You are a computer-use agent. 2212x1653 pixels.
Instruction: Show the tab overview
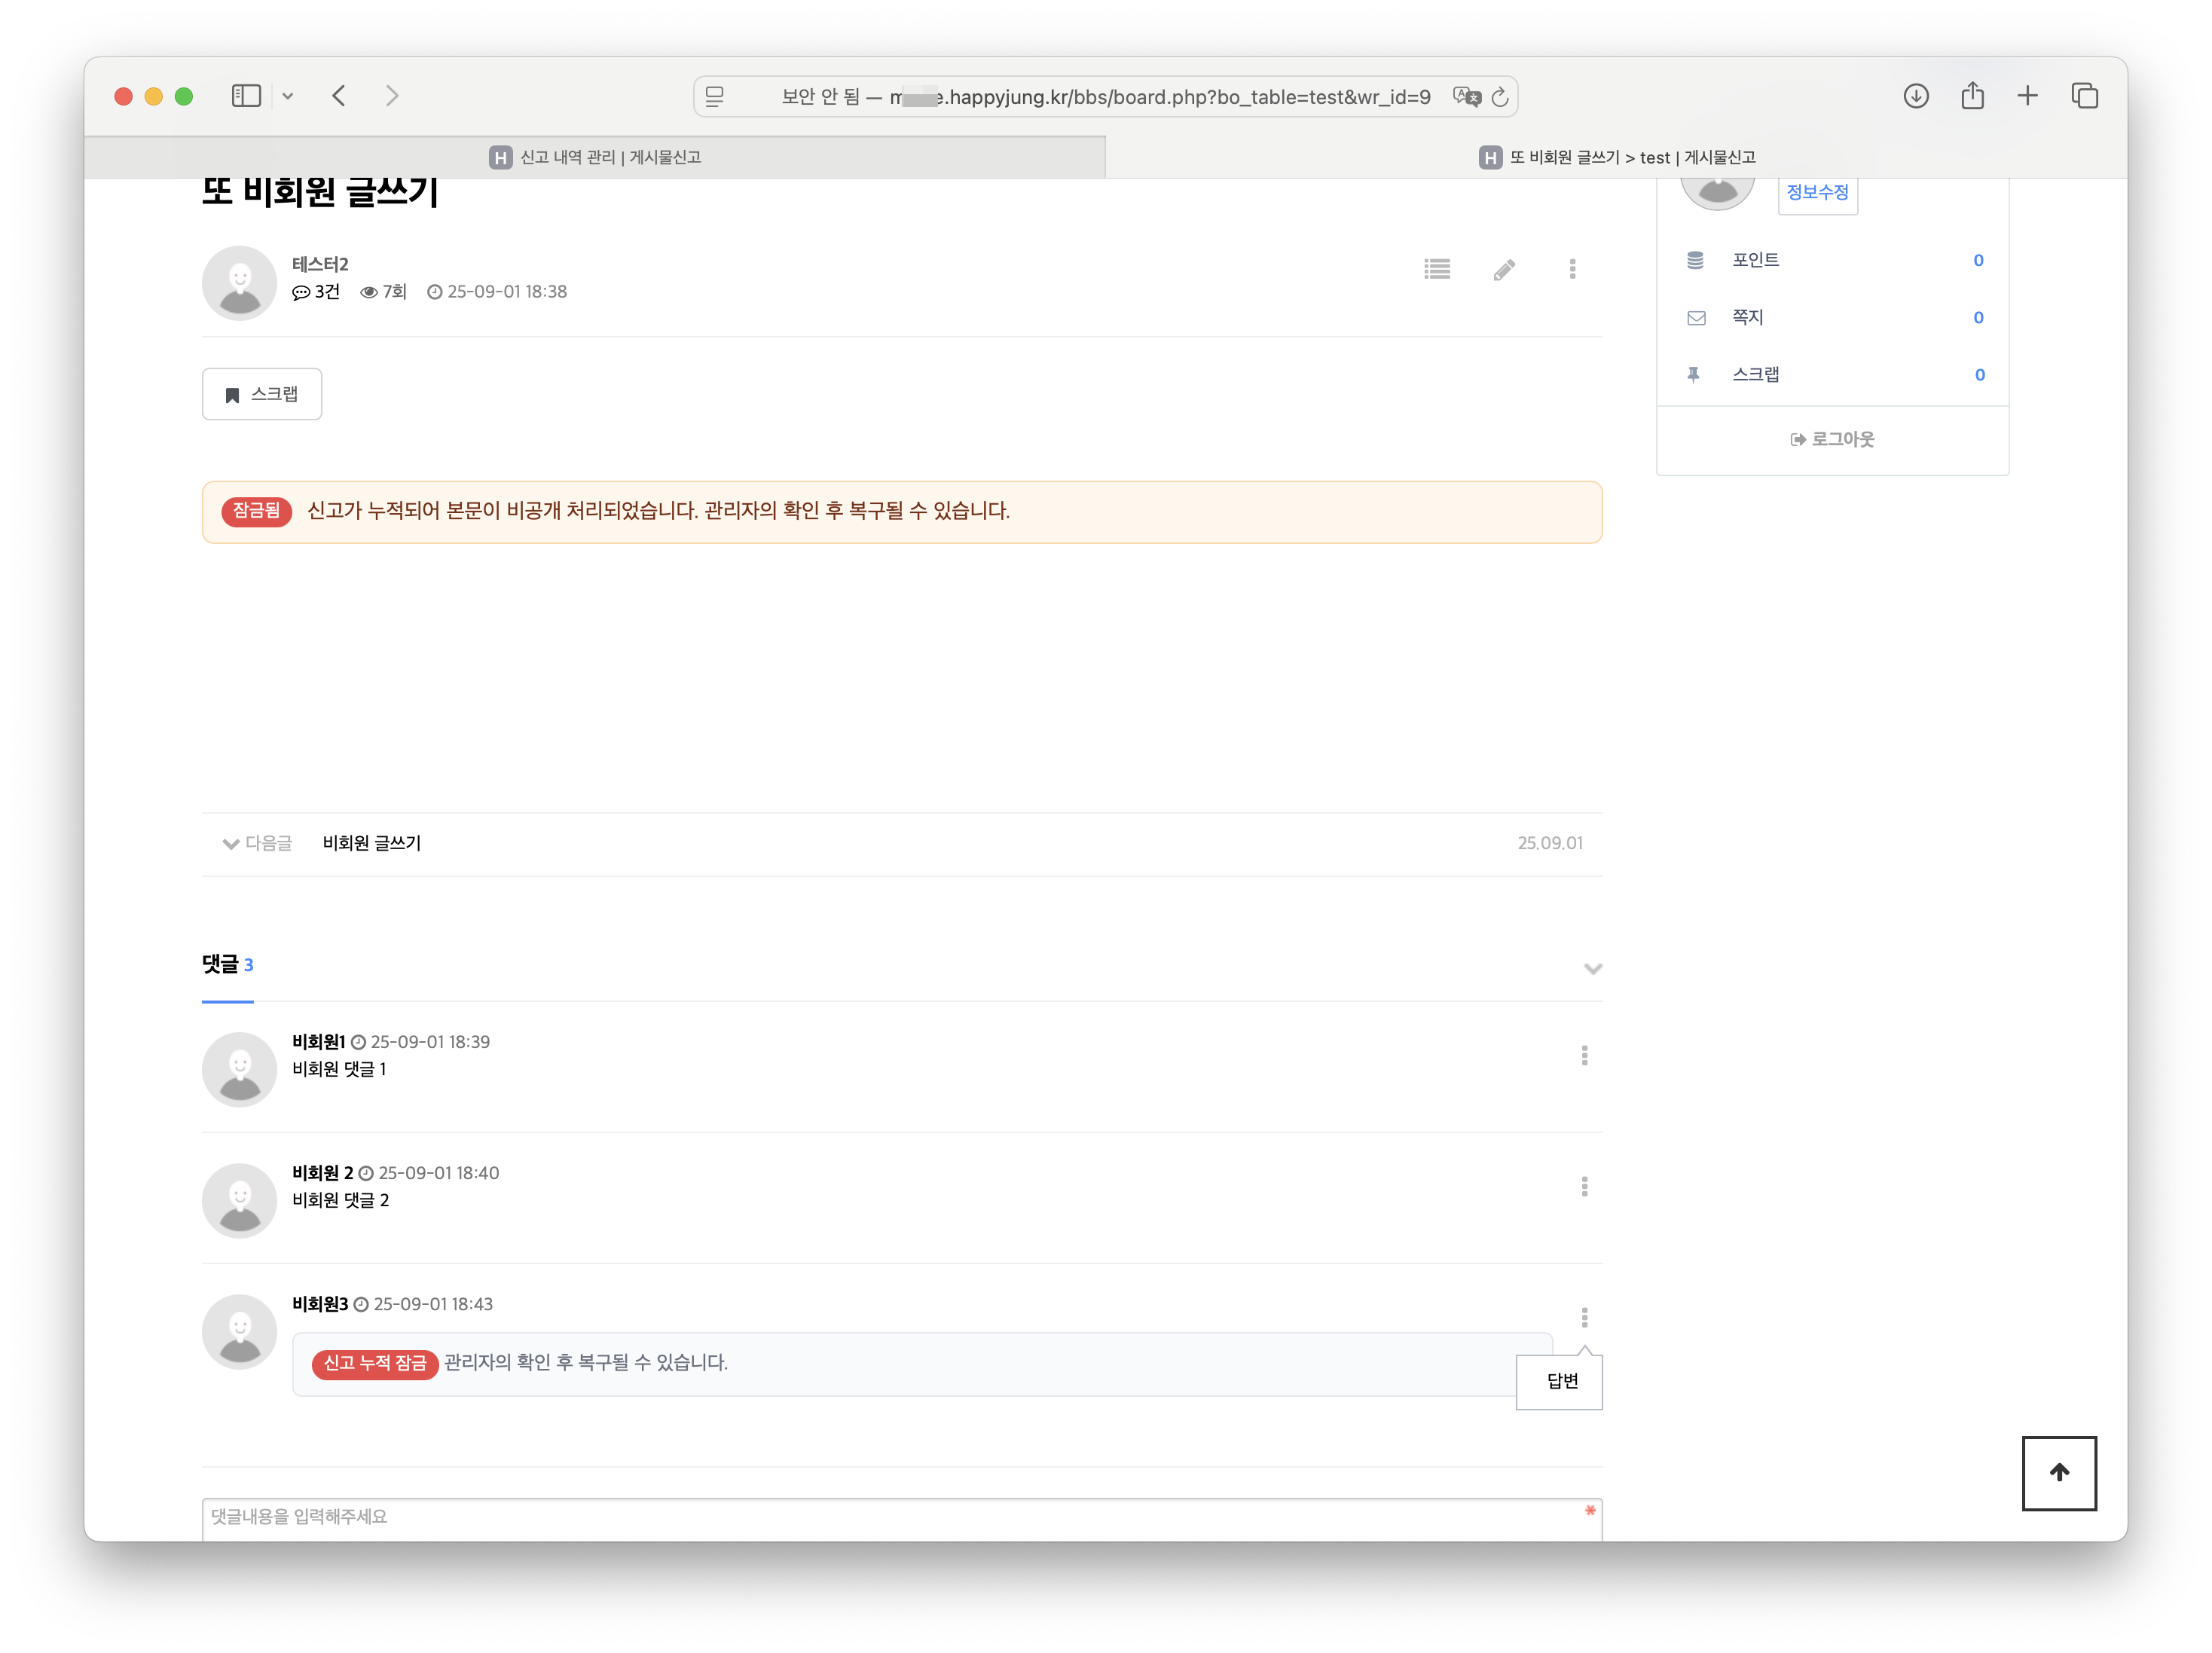2085,96
